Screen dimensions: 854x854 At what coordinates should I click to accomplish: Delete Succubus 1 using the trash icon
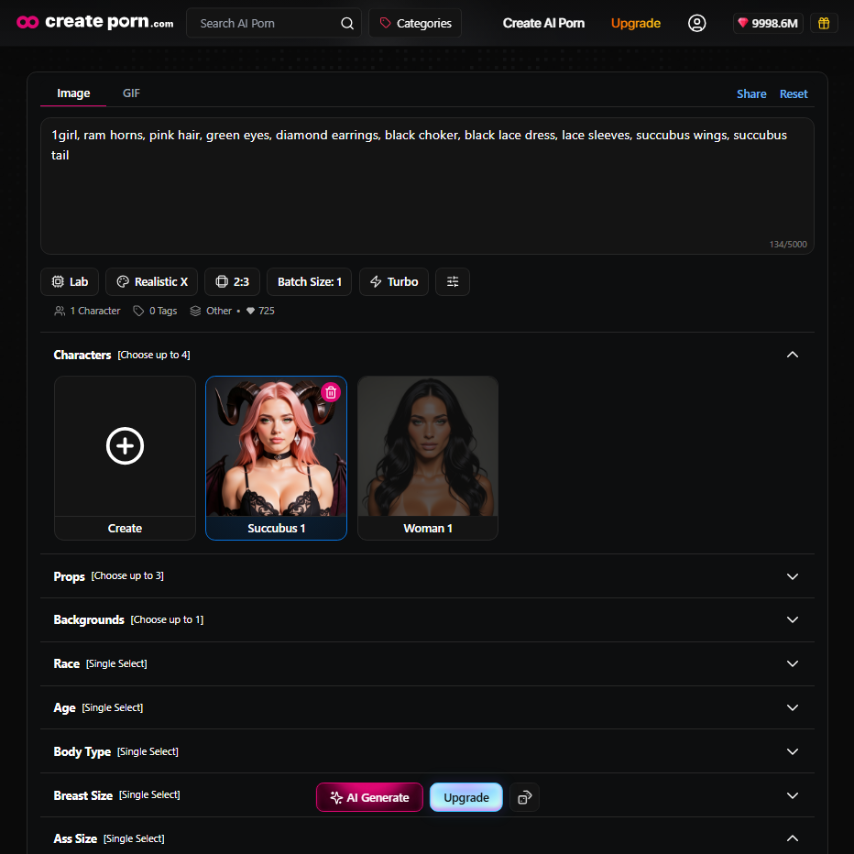click(x=331, y=392)
